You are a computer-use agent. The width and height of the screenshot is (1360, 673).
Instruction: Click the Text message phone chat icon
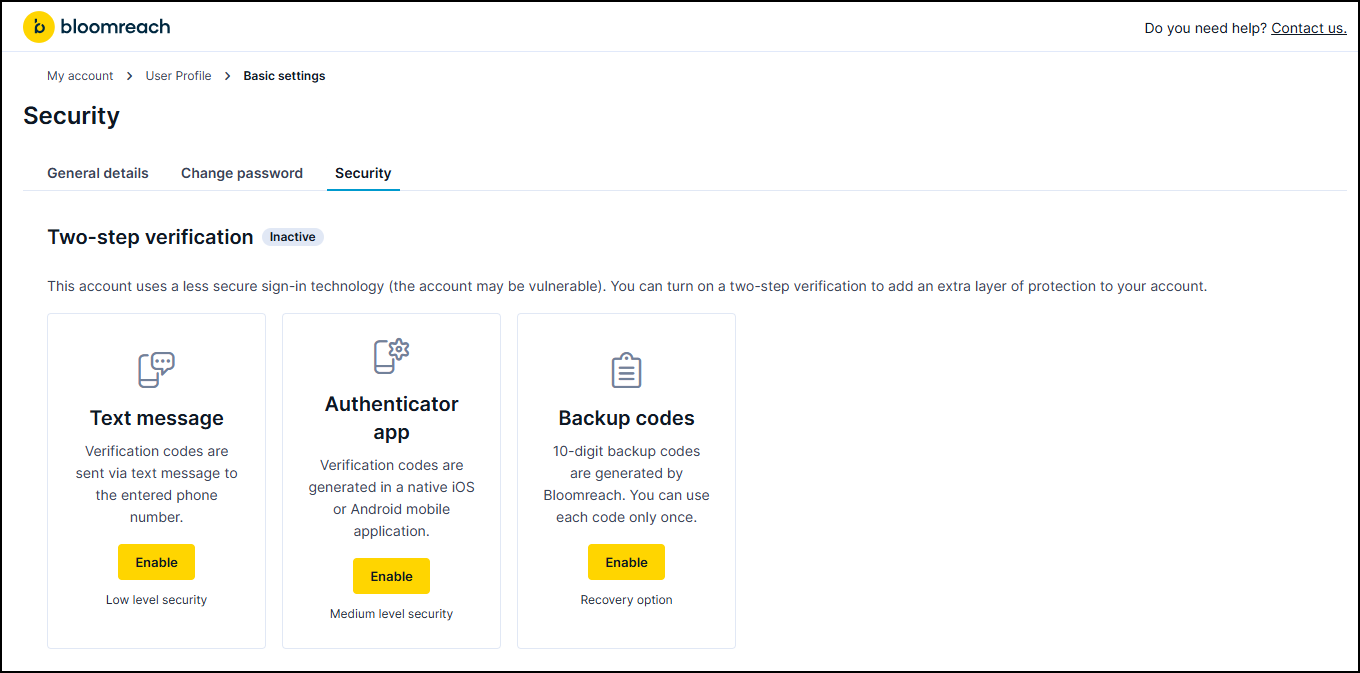point(156,370)
